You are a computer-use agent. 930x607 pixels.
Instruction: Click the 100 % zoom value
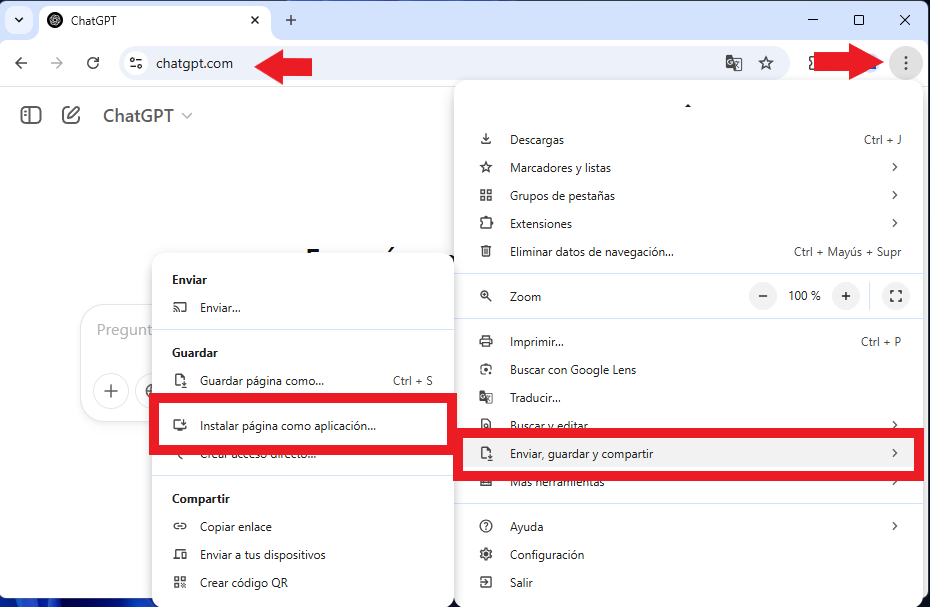pyautogui.click(x=804, y=296)
